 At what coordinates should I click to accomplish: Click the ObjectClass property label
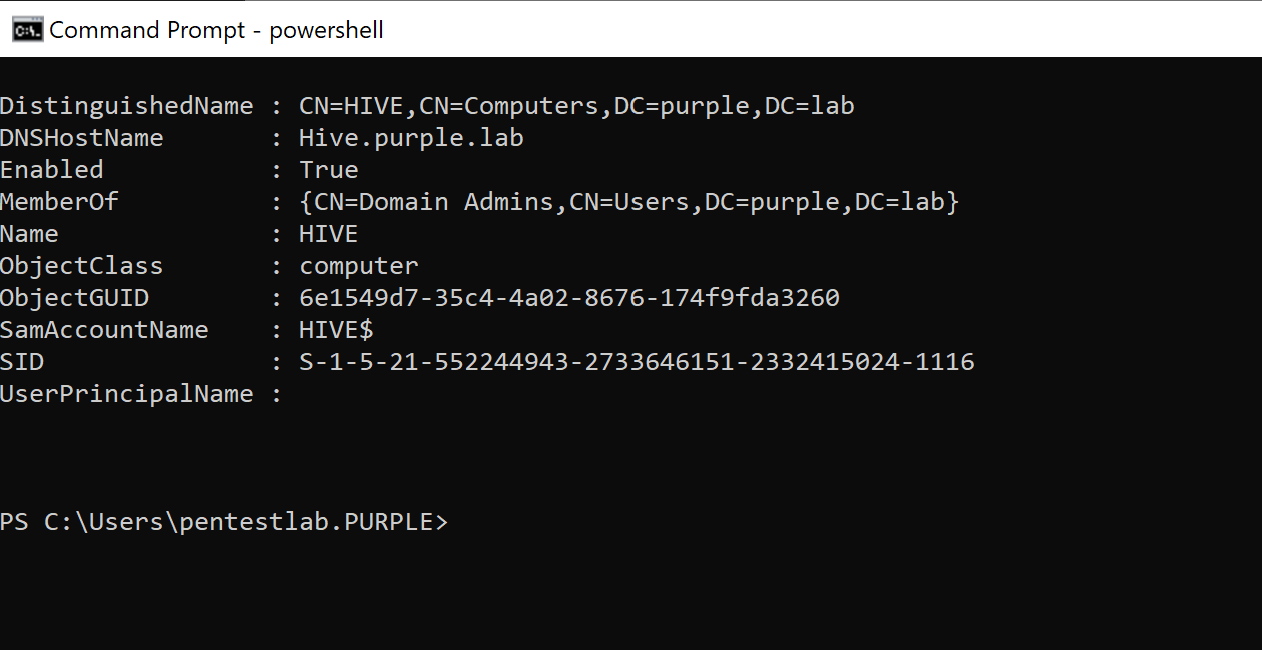coord(82,266)
